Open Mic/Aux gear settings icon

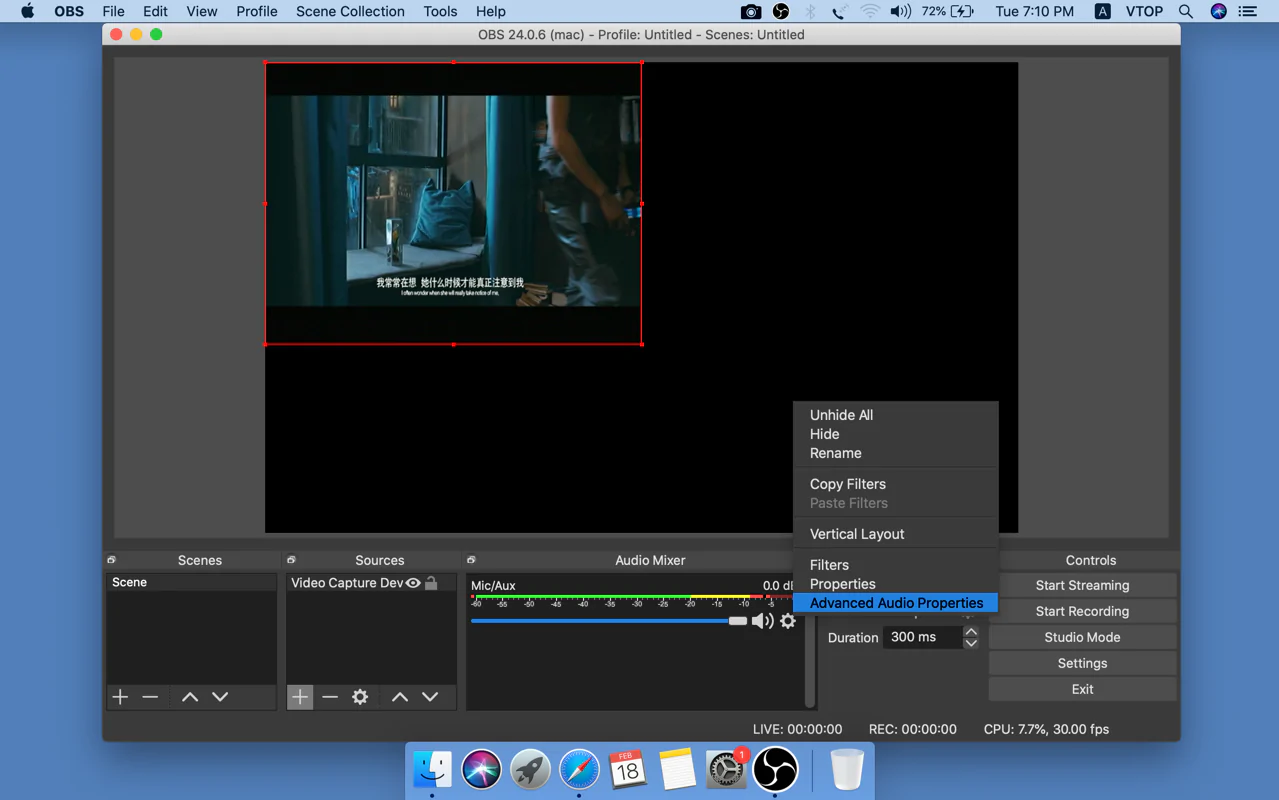pyautogui.click(x=788, y=621)
